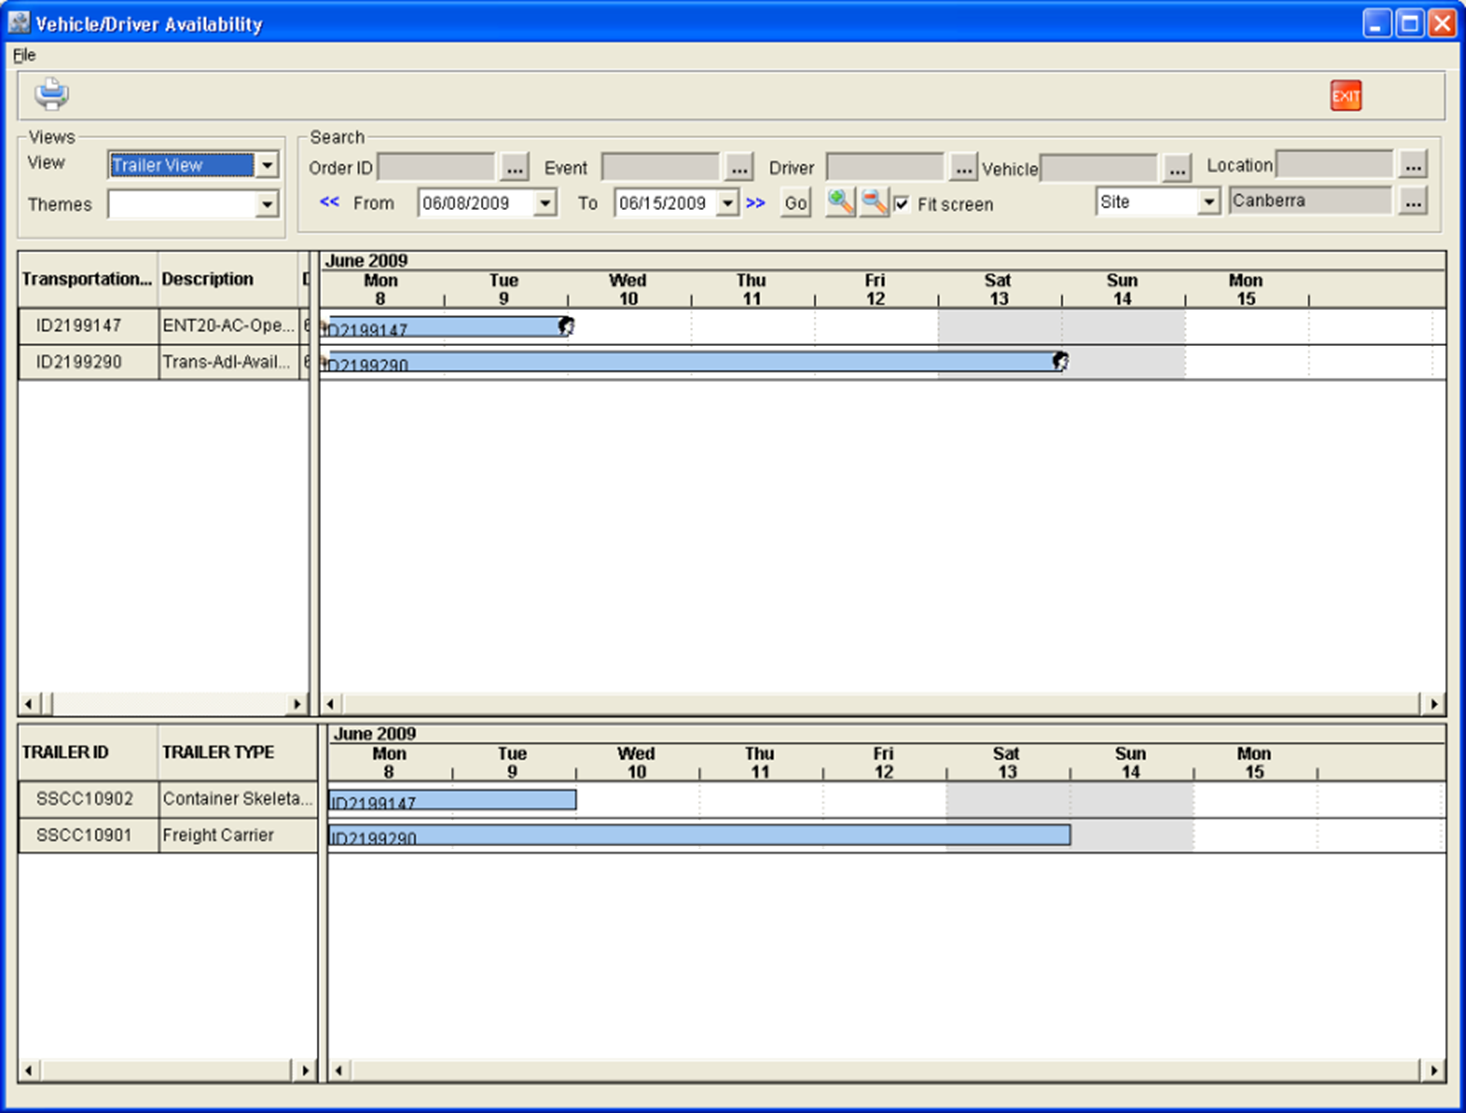Browse Order ID with the ellipsis button
Screen dimensions: 1466x1113
514,168
